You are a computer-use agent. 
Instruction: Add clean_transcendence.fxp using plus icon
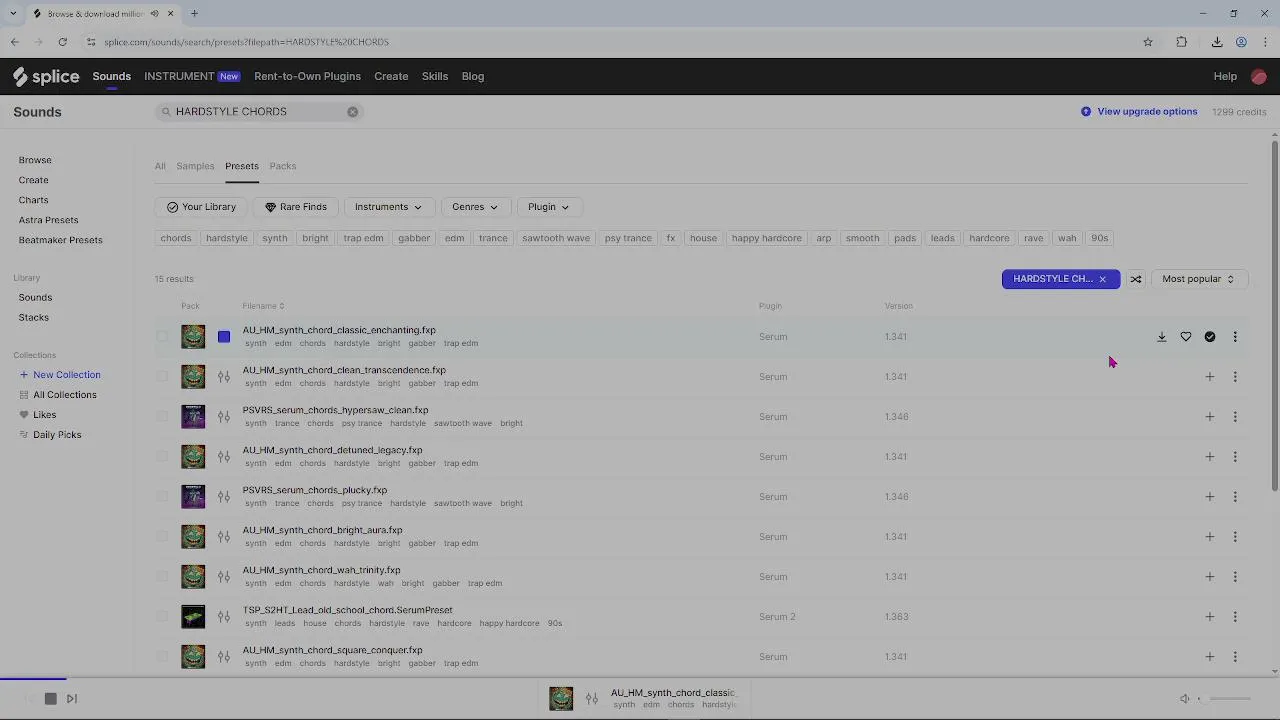(1209, 377)
